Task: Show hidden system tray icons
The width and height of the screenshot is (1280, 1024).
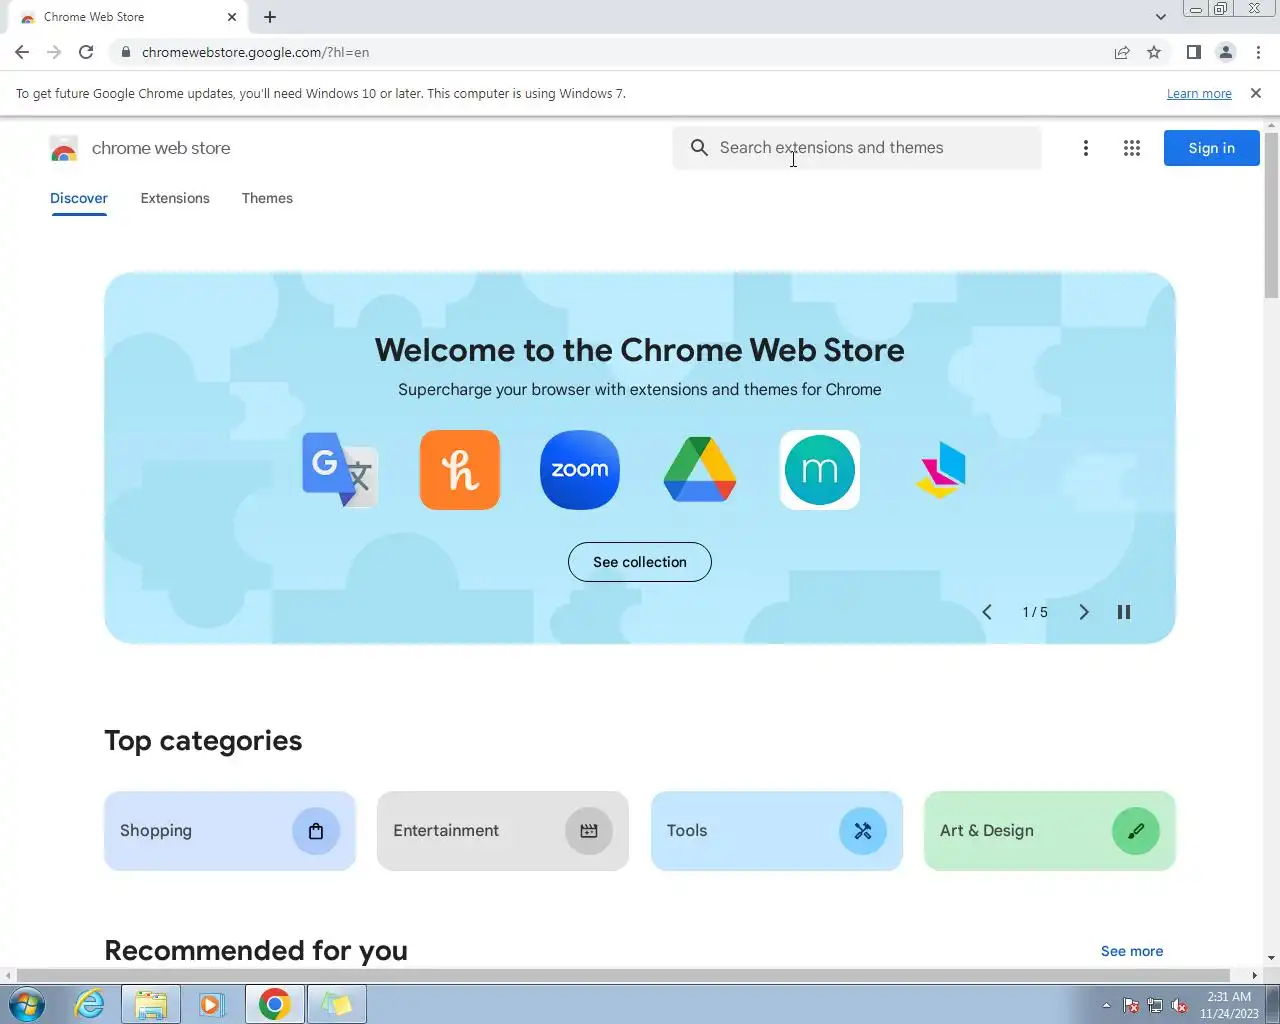Action: pyautogui.click(x=1106, y=1005)
